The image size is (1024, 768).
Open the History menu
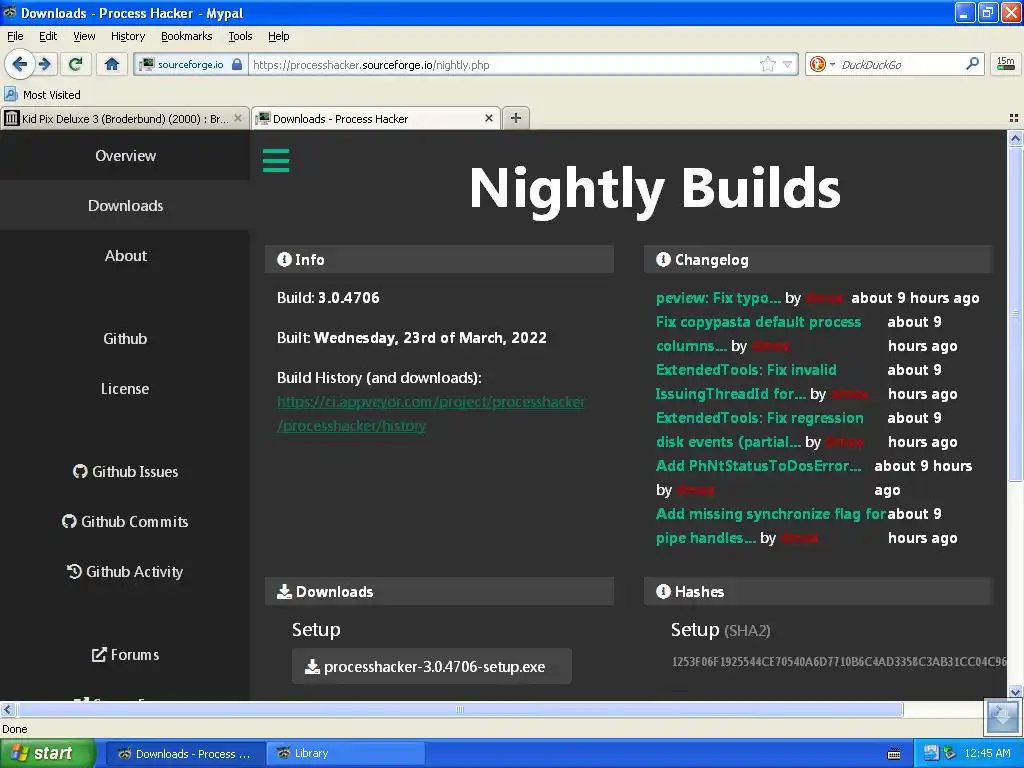tap(127, 36)
